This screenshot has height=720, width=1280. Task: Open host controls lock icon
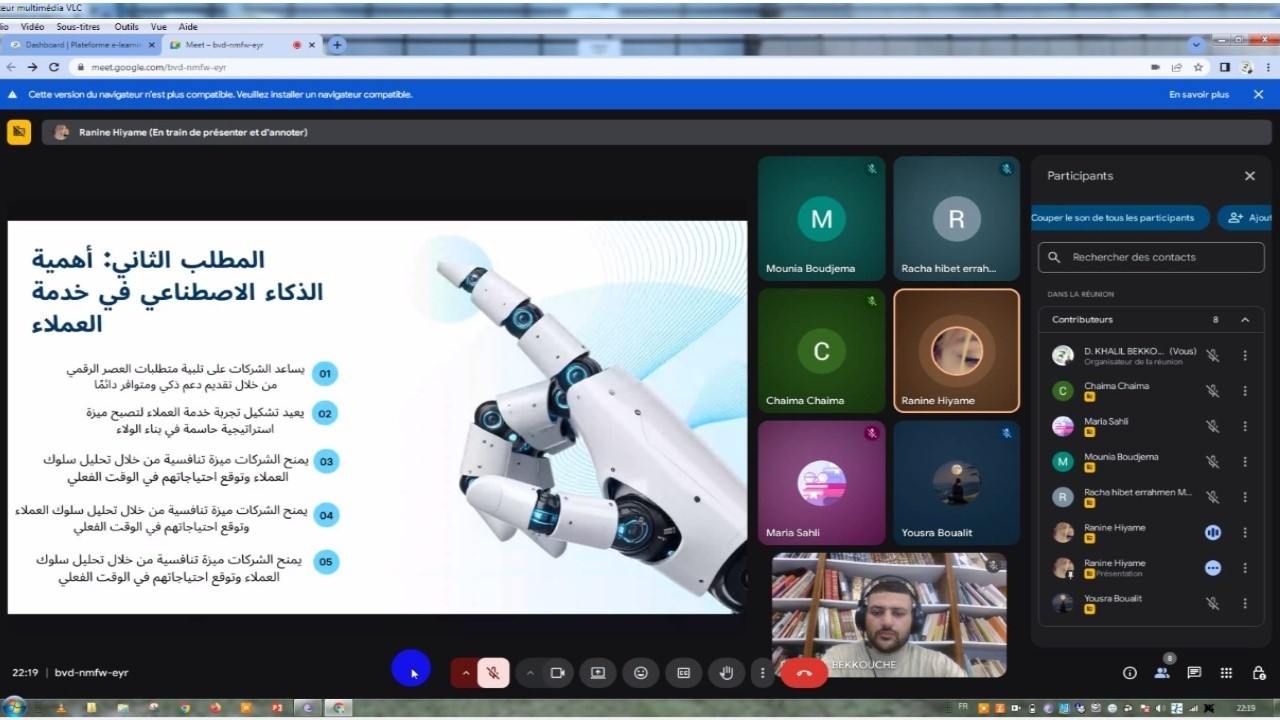coord(1258,673)
